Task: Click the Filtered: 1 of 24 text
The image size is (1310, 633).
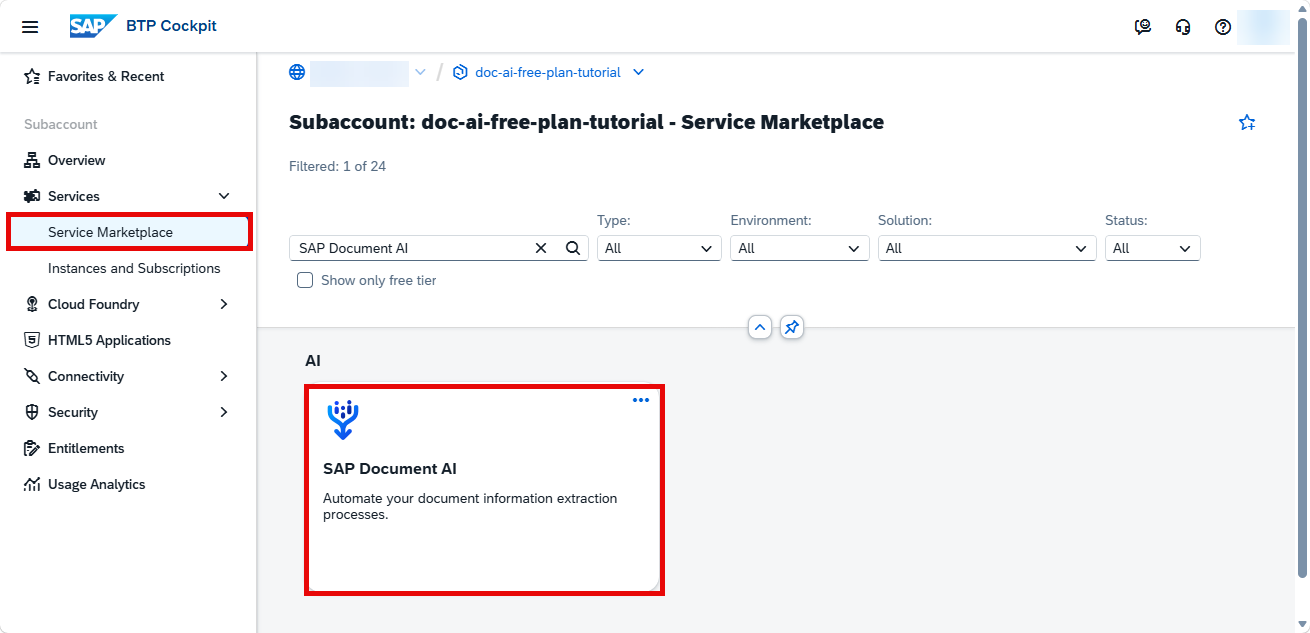Action: (x=337, y=166)
